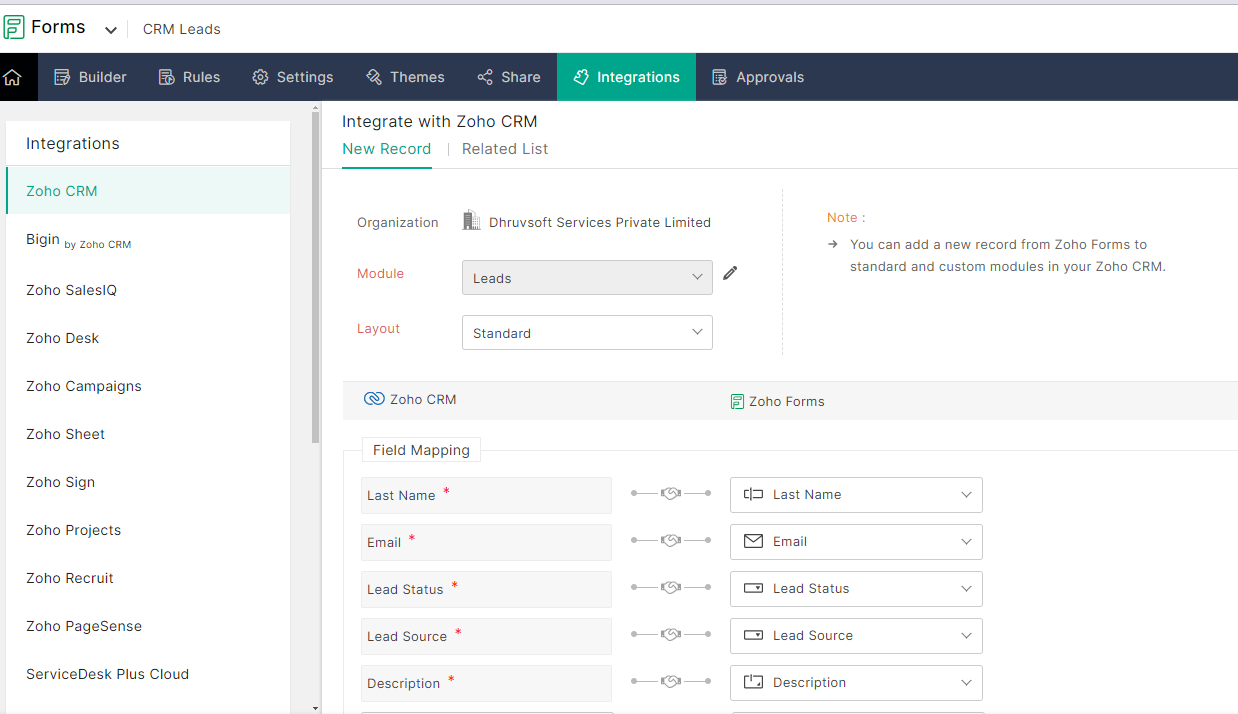Select Zoho CRM integration
Screen dimensions: 1238x714
(148, 191)
